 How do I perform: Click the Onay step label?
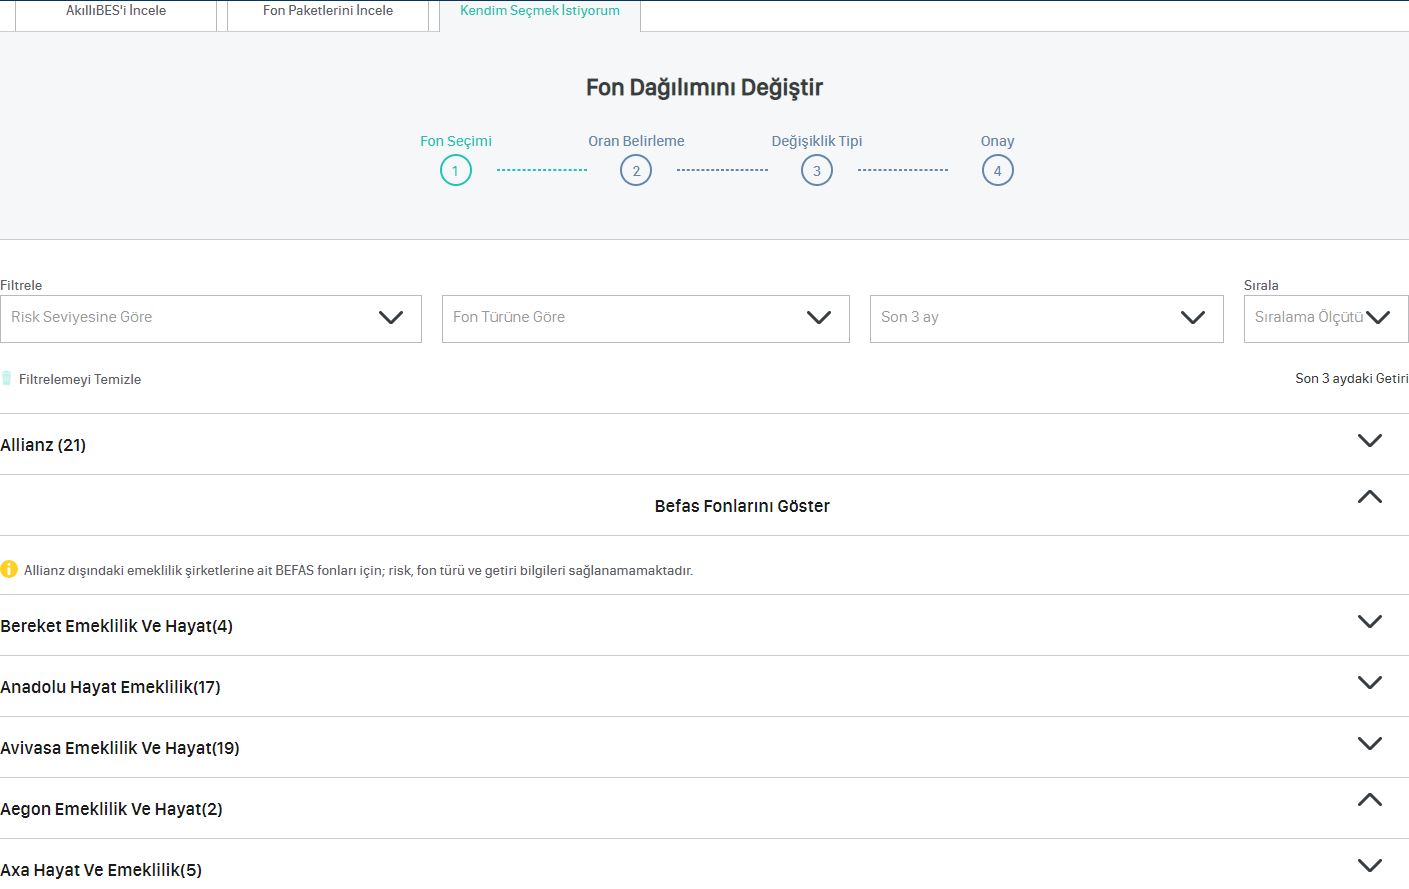pyautogui.click(x=998, y=141)
